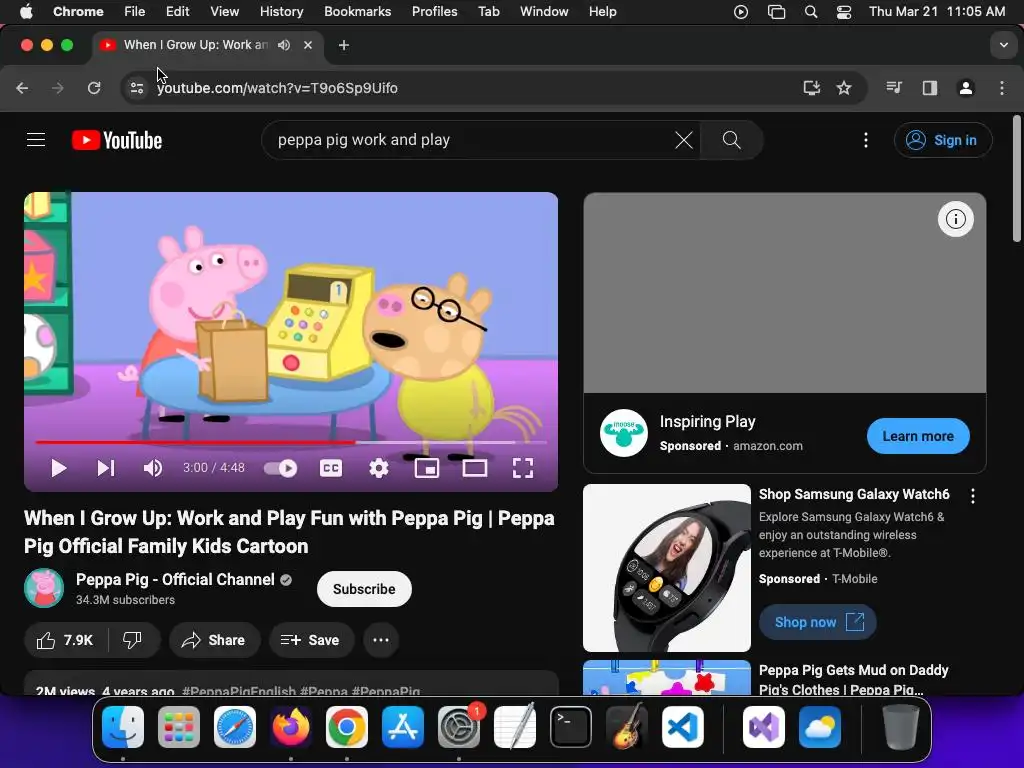Clear the search query with X
The height and width of the screenshot is (768, 1024).
pyautogui.click(x=684, y=140)
